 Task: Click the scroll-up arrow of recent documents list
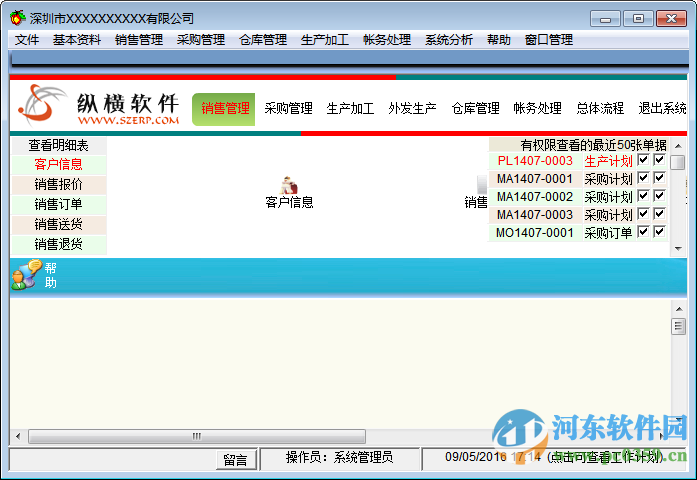click(678, 146)
